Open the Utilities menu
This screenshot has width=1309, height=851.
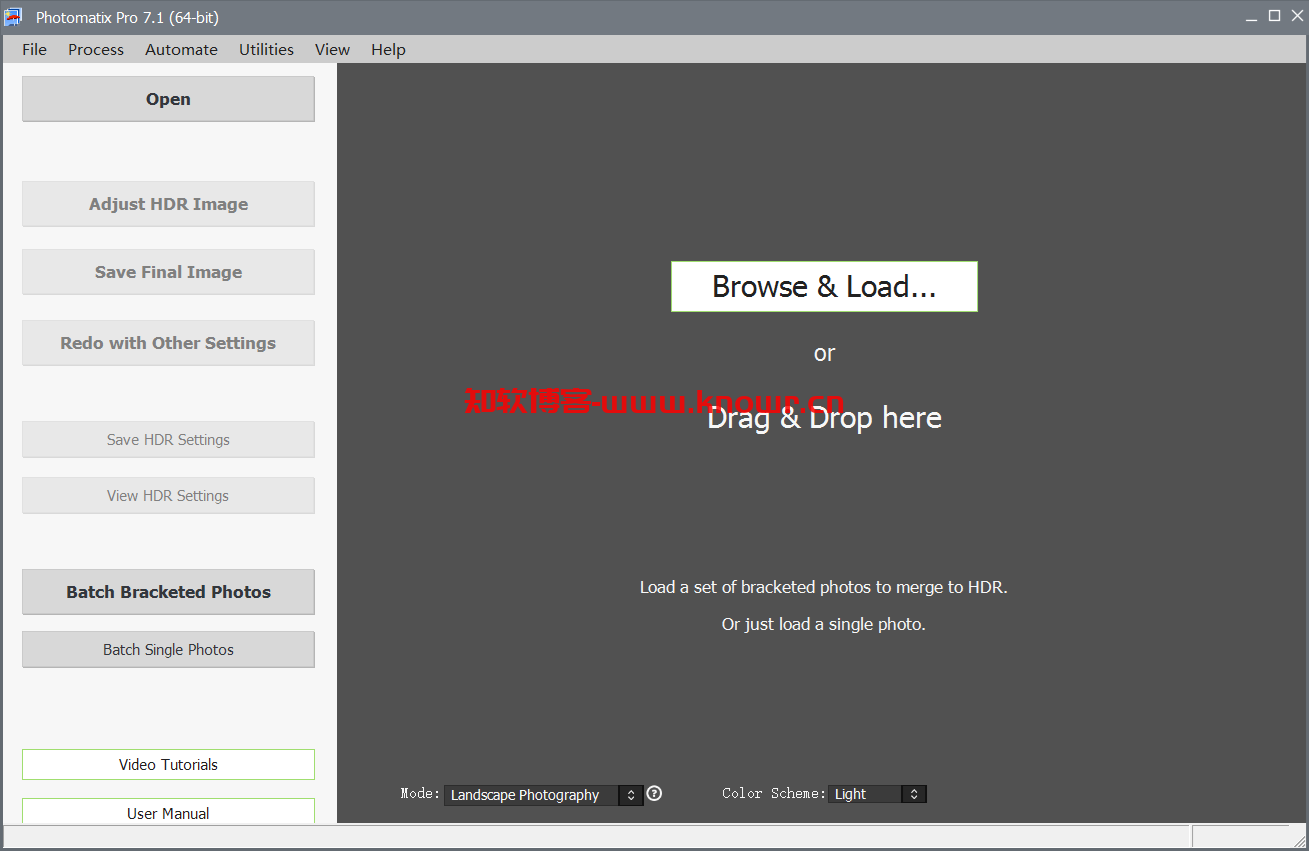(x=266, y=49)
